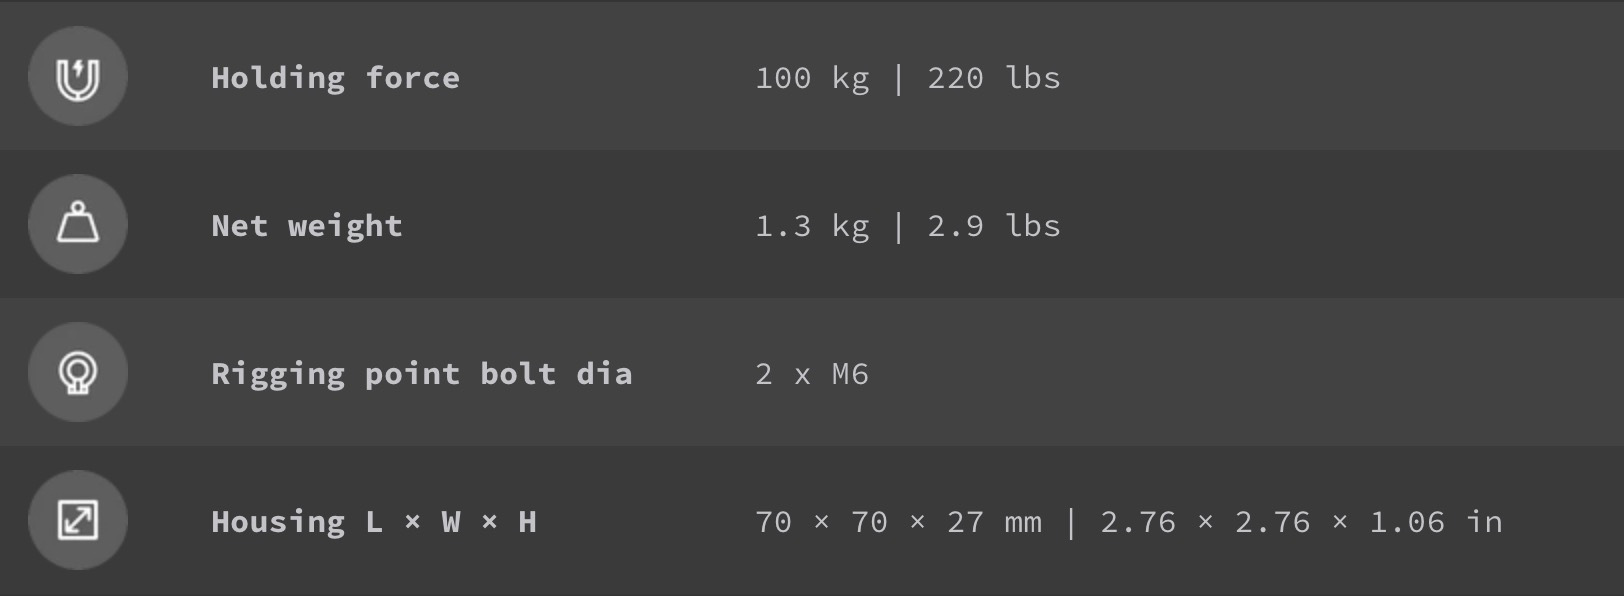
Task: Select the first 2.76 in inch dimensions
Action: pos(1138,522)
